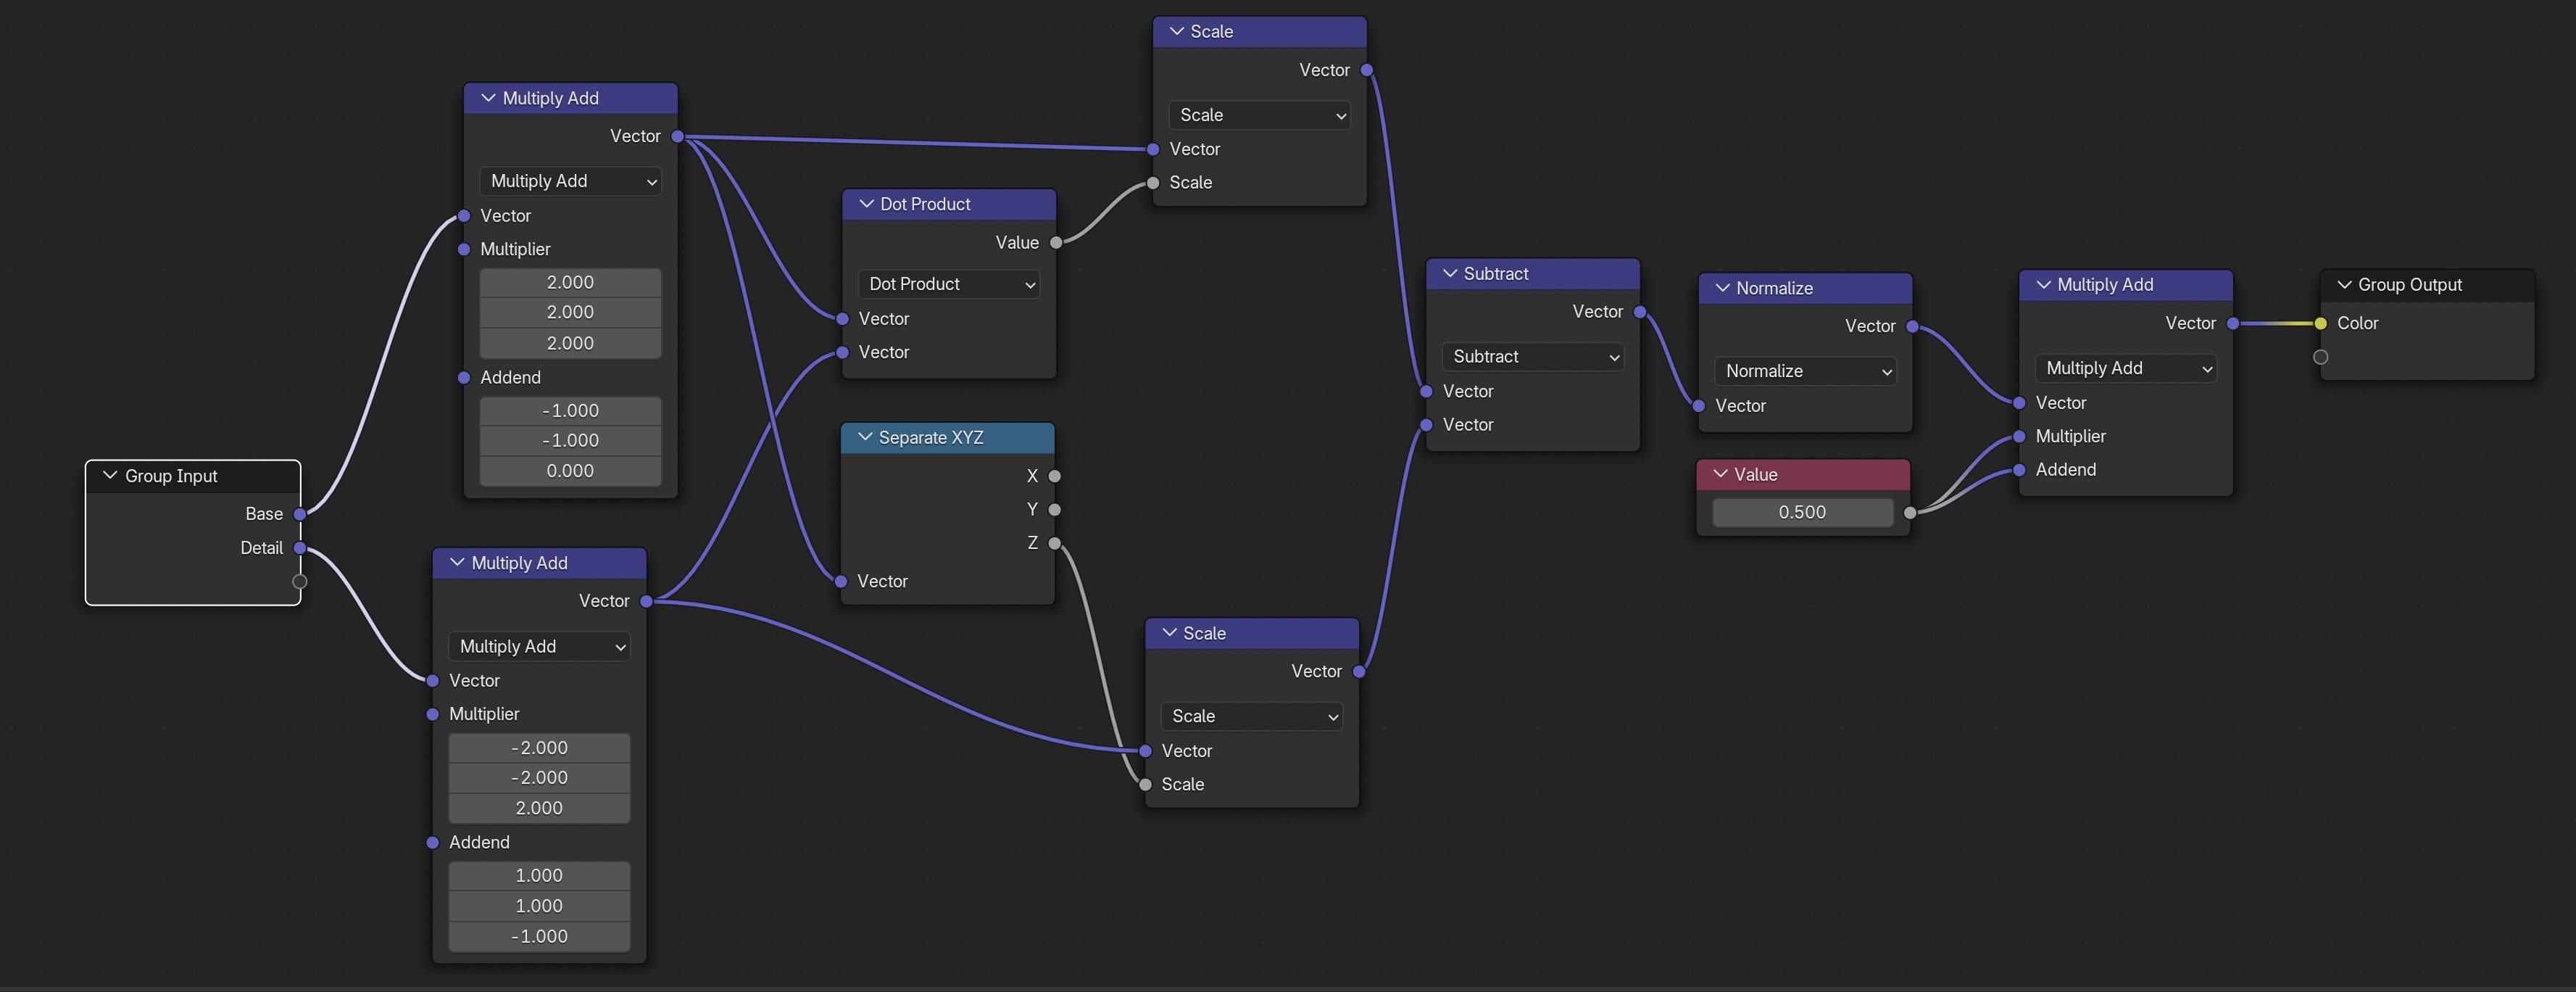Click Separate XYZ Z output socket
This screenshot has height=992, width=2576.
pyautogui.click(x=1054, y=543)
